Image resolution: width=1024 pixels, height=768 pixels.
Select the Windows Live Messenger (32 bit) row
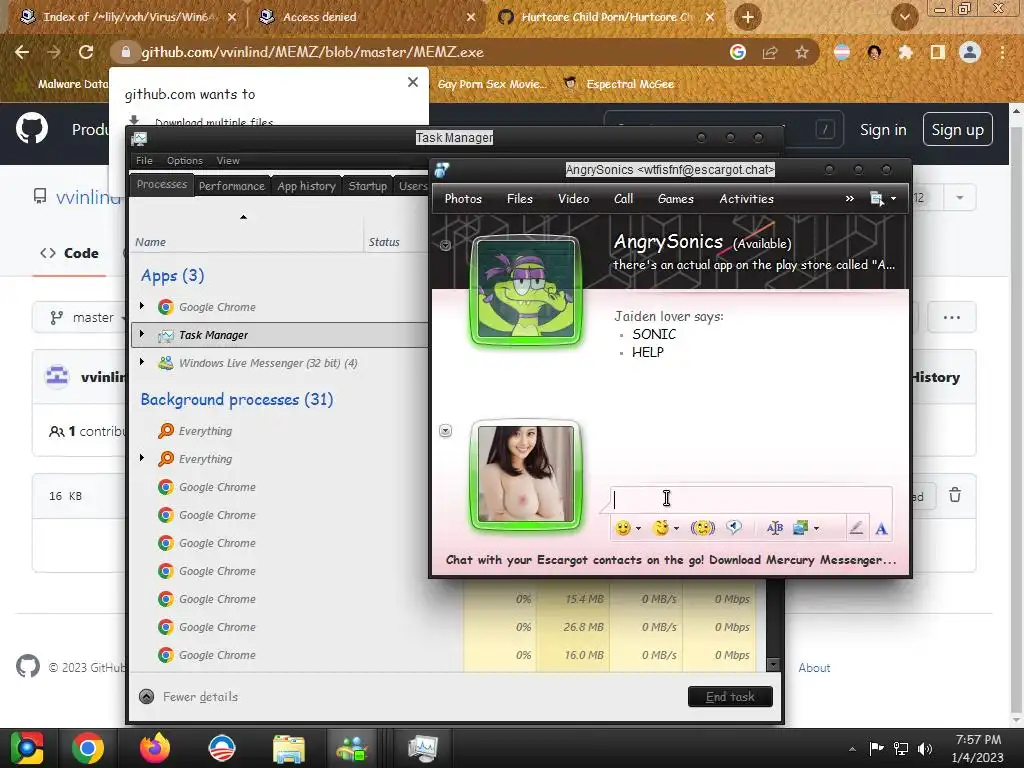(280, 363)
